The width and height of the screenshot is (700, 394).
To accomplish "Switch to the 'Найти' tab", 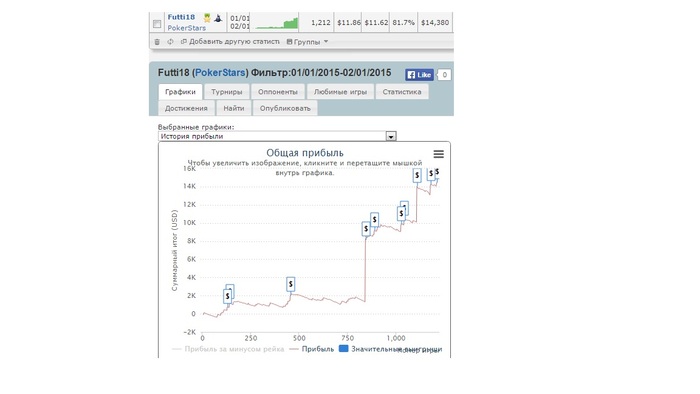I will (x=233, y=108).
